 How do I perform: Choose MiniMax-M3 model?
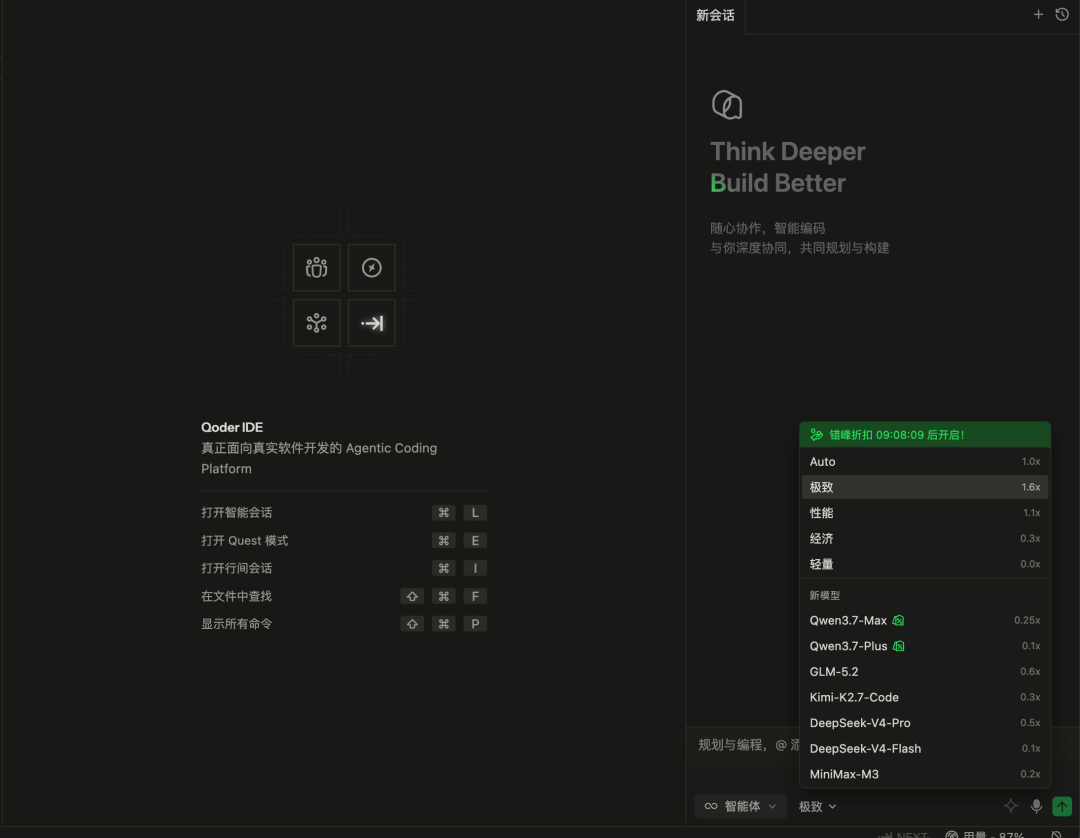pyautogui.click(x=924, y=774)
